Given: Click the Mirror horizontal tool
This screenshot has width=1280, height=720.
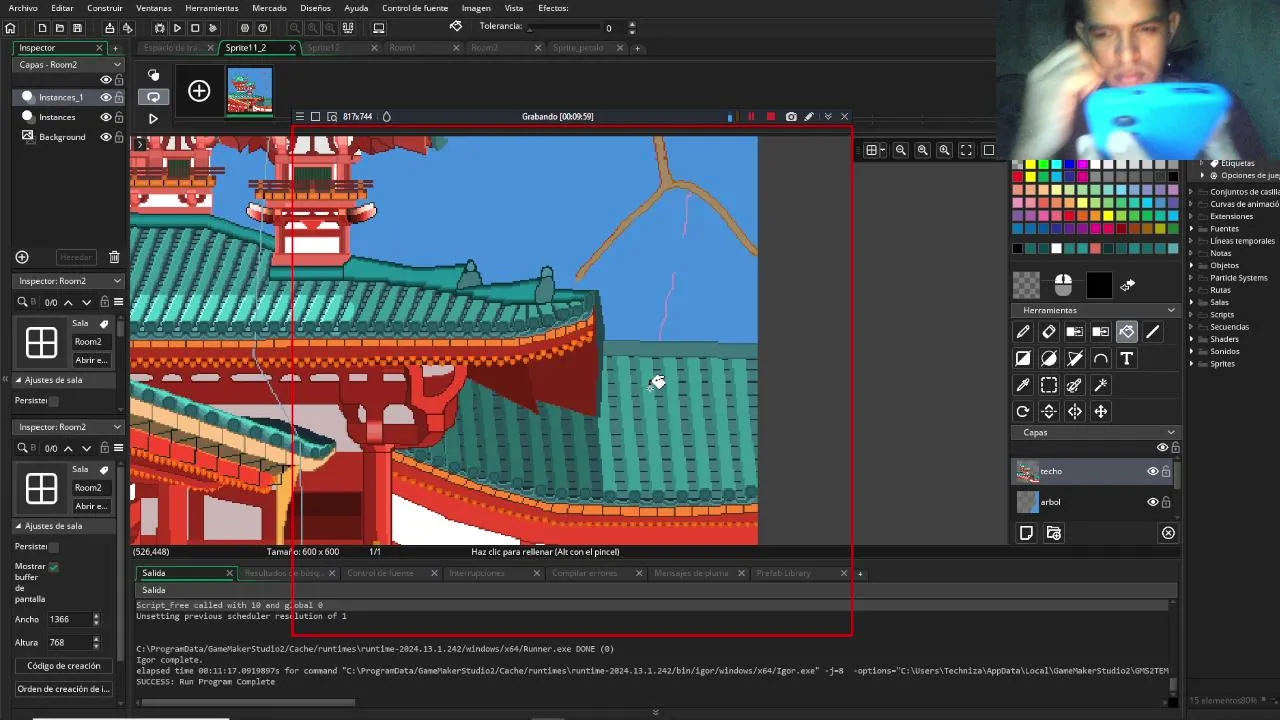Looking at the screenshot, I should [1075, 411].
